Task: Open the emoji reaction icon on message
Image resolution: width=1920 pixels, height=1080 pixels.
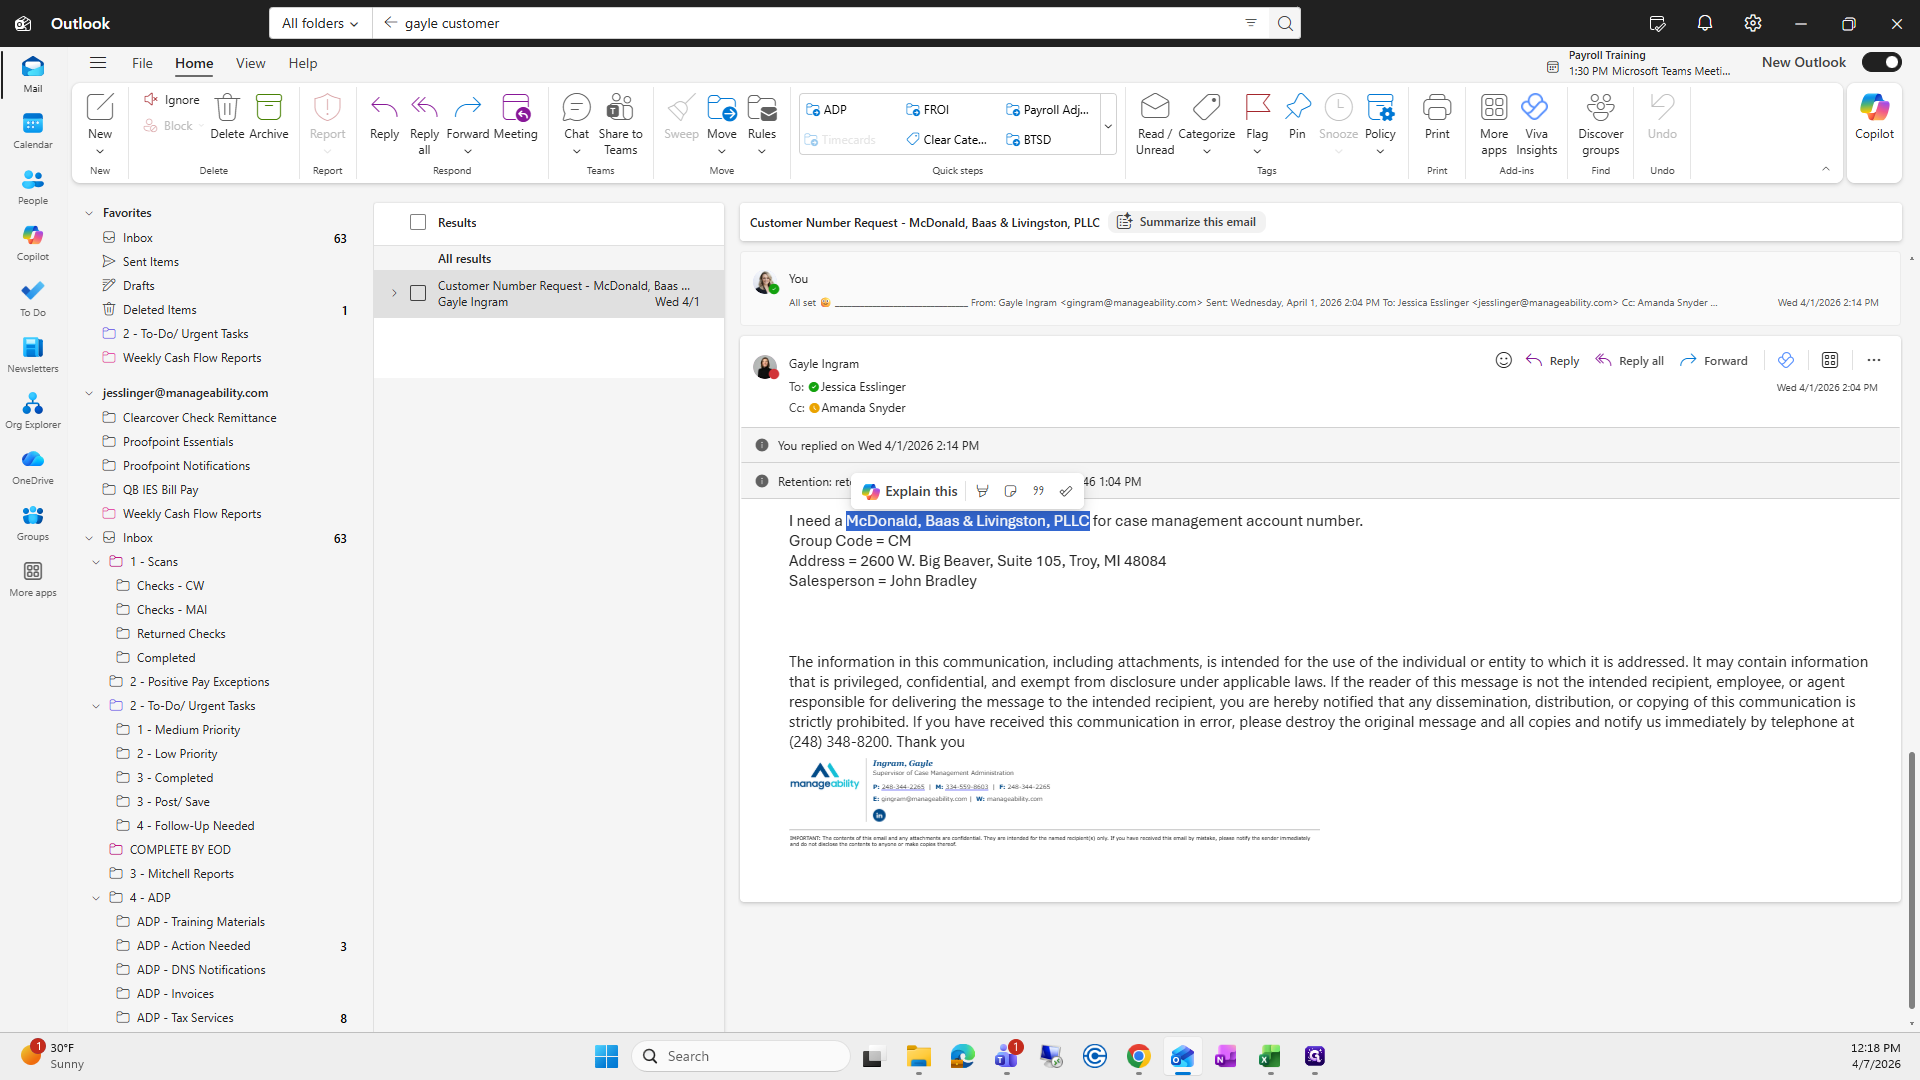Action: pos(1503,360)
